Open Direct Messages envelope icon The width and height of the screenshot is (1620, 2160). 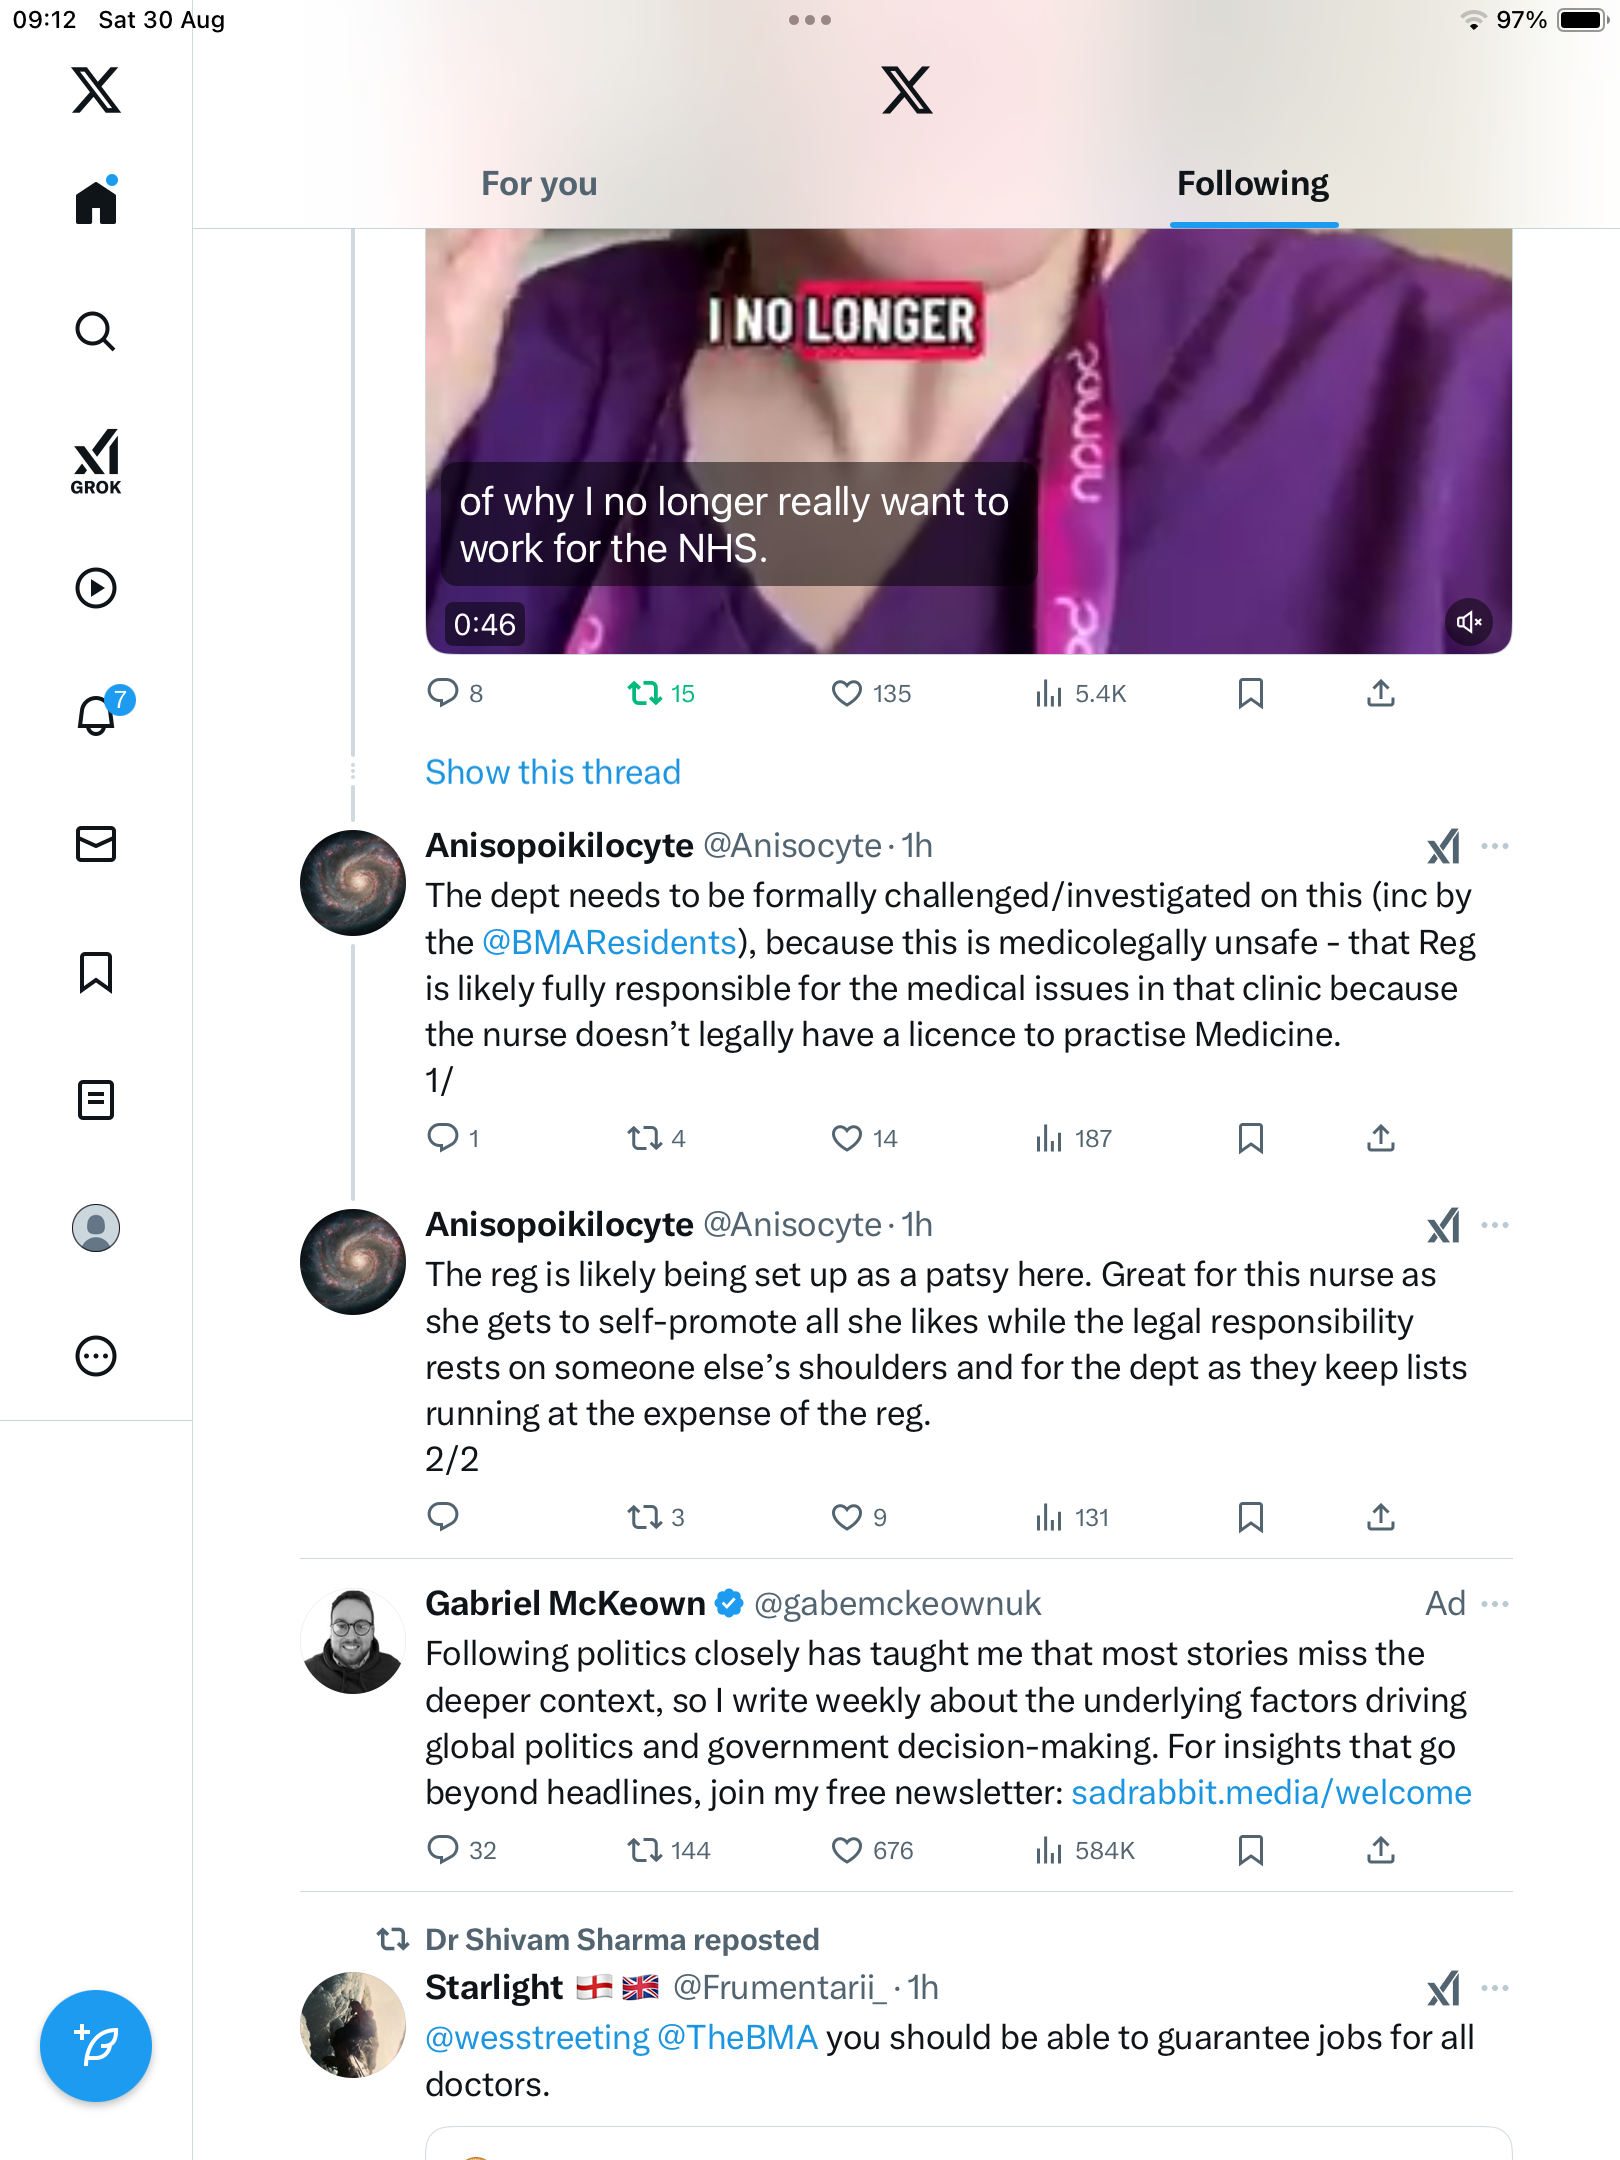click(x=96, y=844)
